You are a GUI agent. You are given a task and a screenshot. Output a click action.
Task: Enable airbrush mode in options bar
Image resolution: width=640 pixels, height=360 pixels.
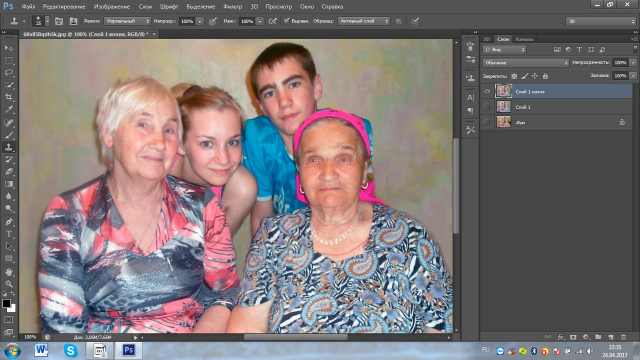(273, 21)
